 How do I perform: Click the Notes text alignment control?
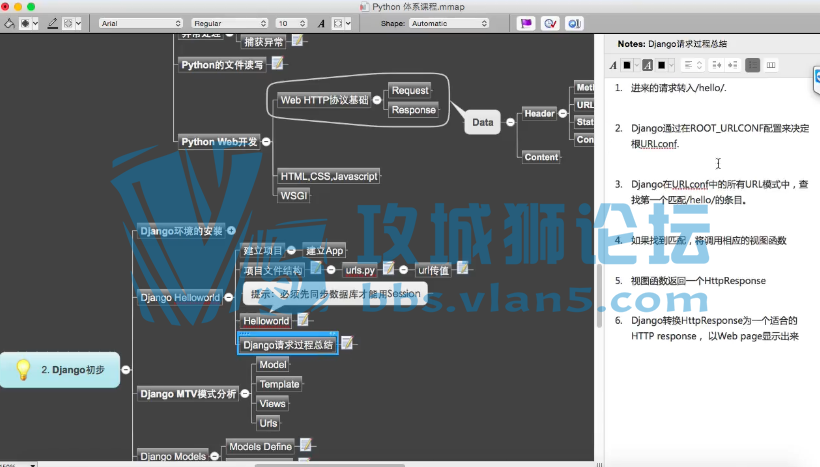click(693, 65)
